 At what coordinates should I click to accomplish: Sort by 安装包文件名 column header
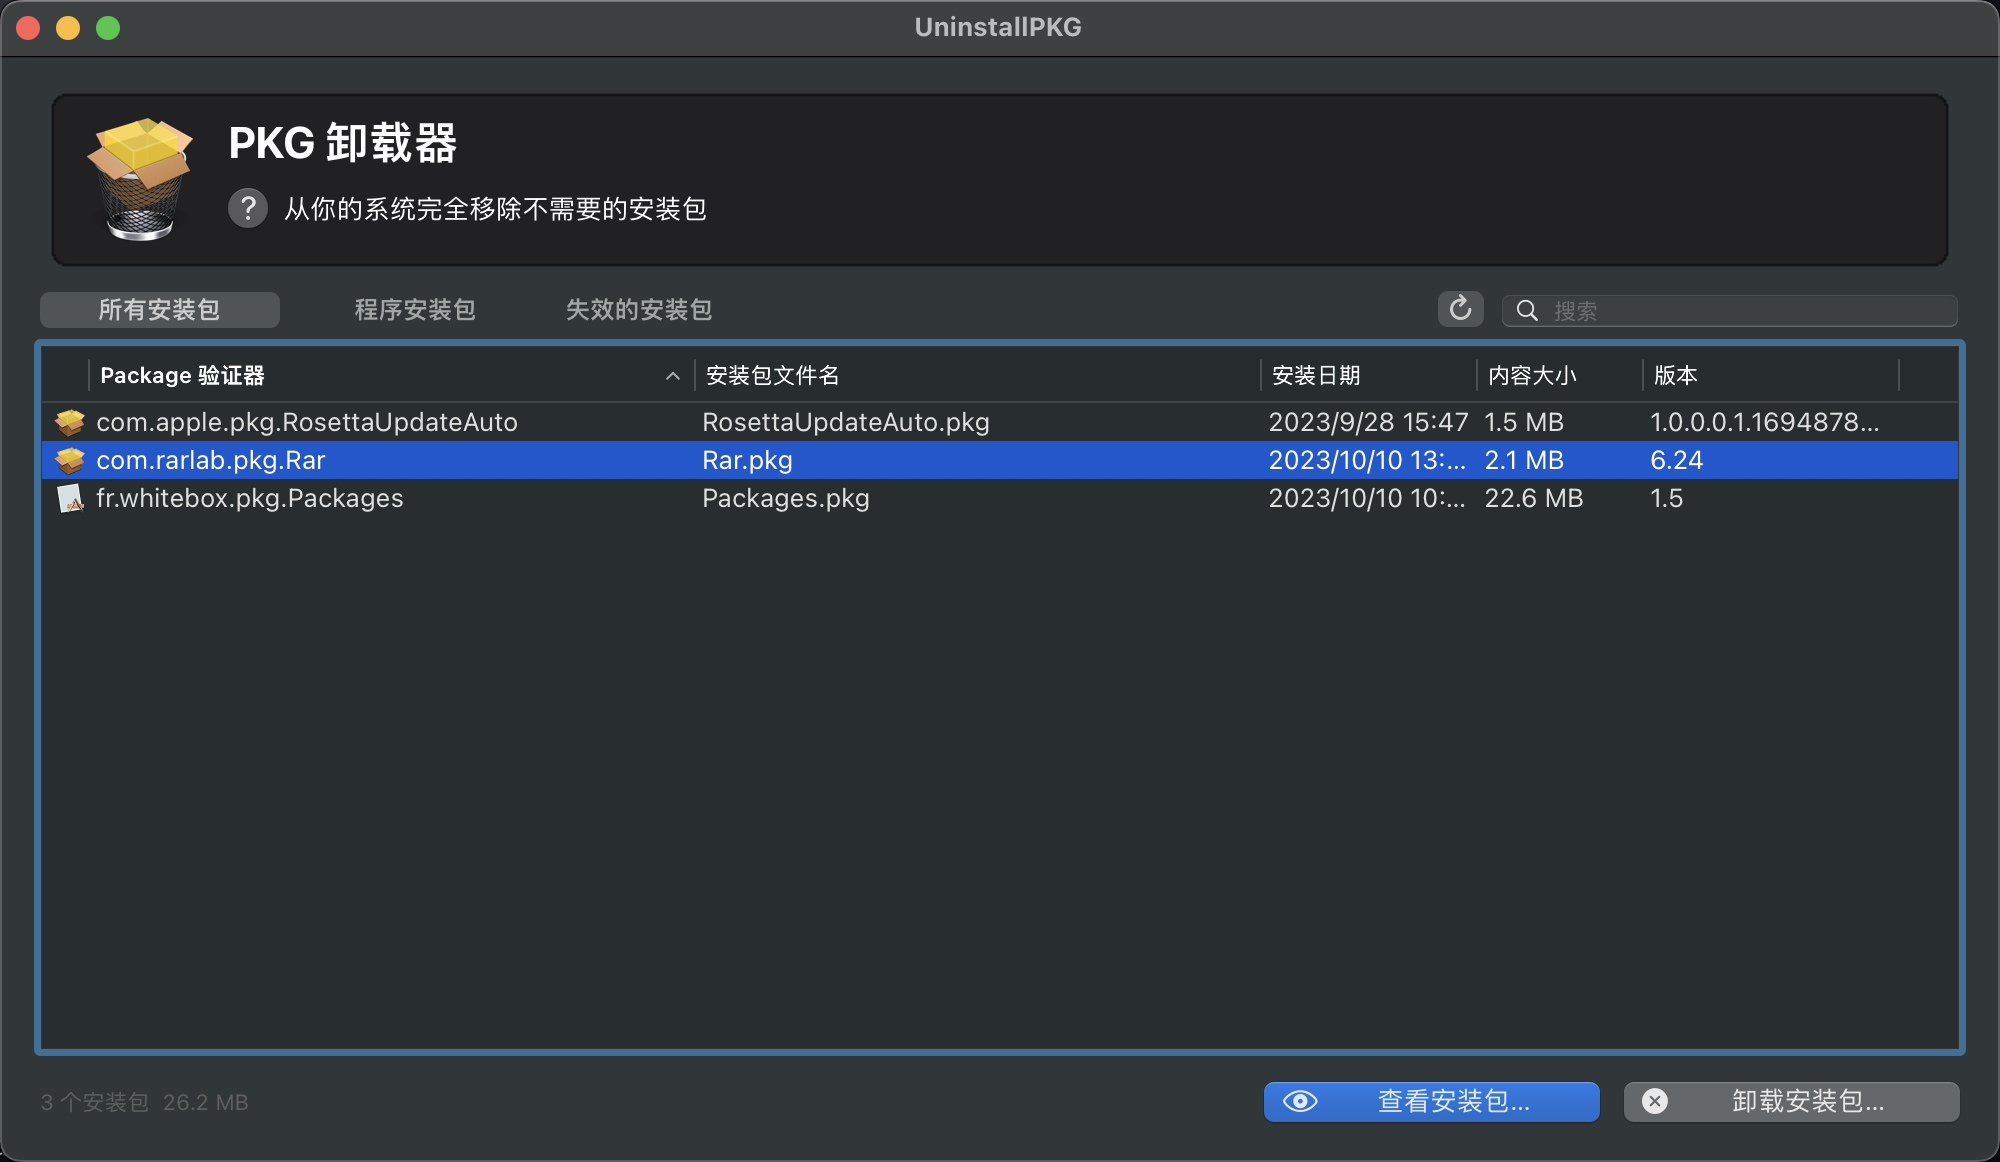tap(772, 376)
